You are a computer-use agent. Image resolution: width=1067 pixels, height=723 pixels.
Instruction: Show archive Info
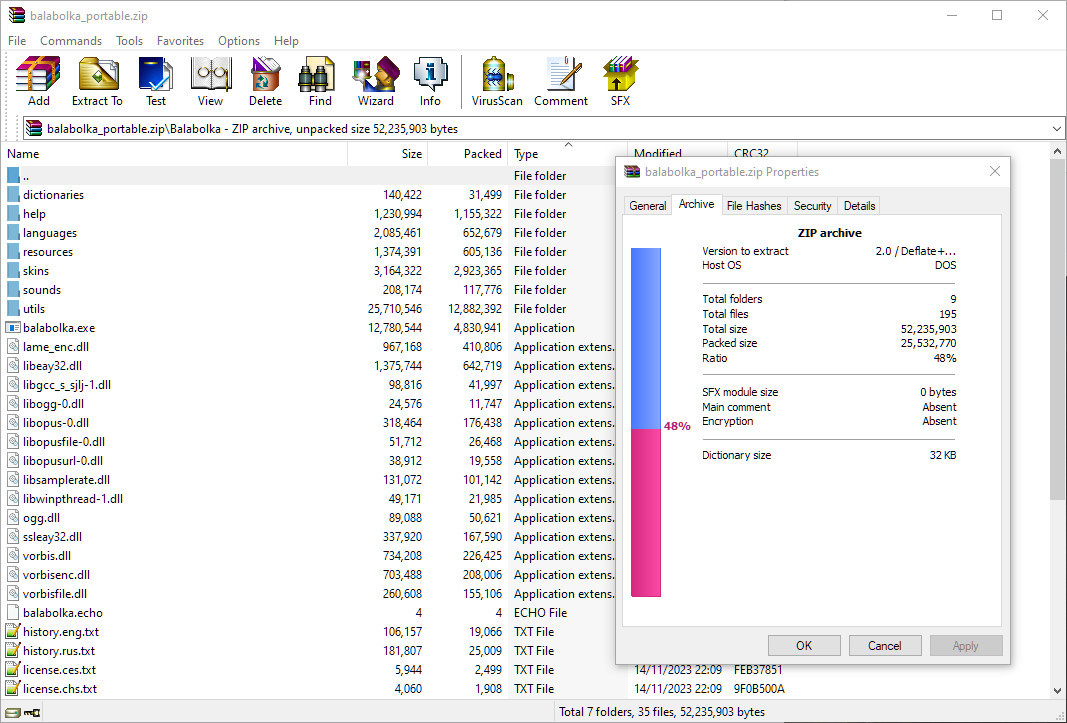[x=430, y=74]
